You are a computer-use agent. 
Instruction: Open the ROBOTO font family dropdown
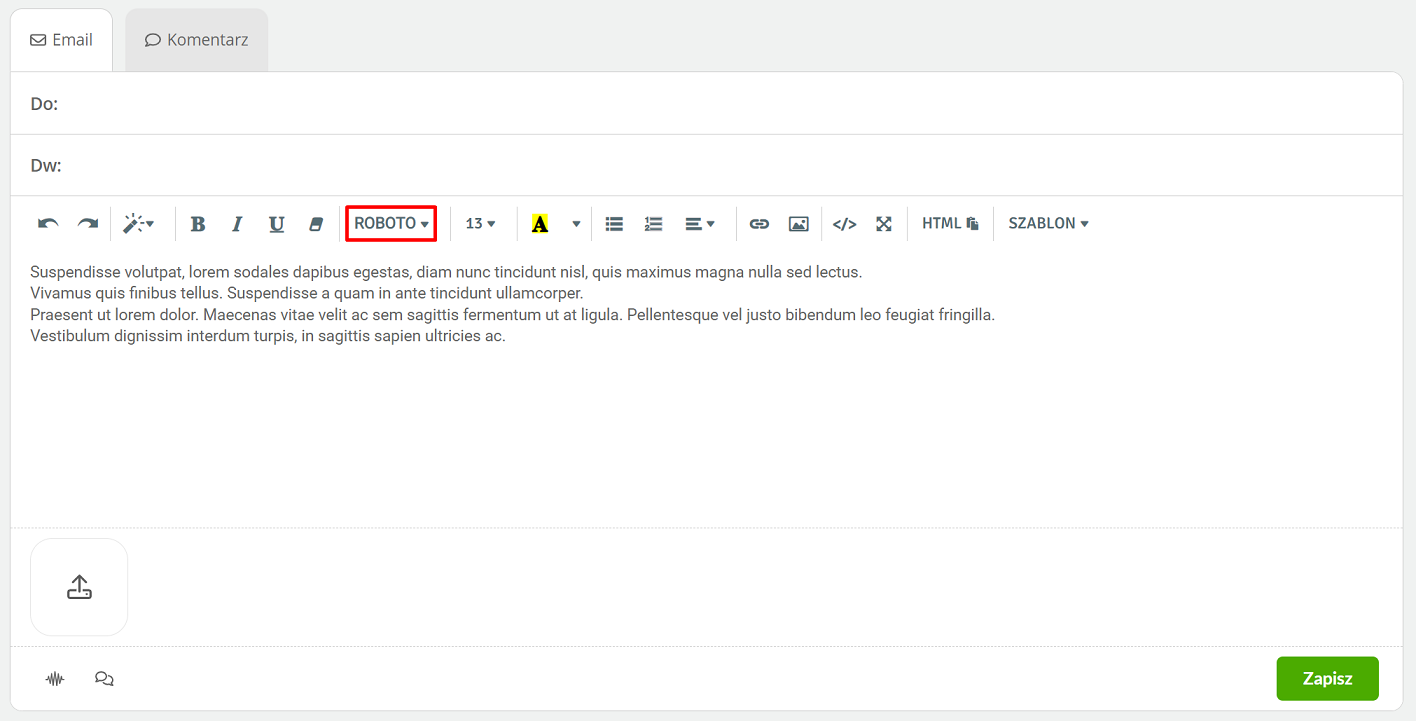pyautogui.click(x=391, y=223)
